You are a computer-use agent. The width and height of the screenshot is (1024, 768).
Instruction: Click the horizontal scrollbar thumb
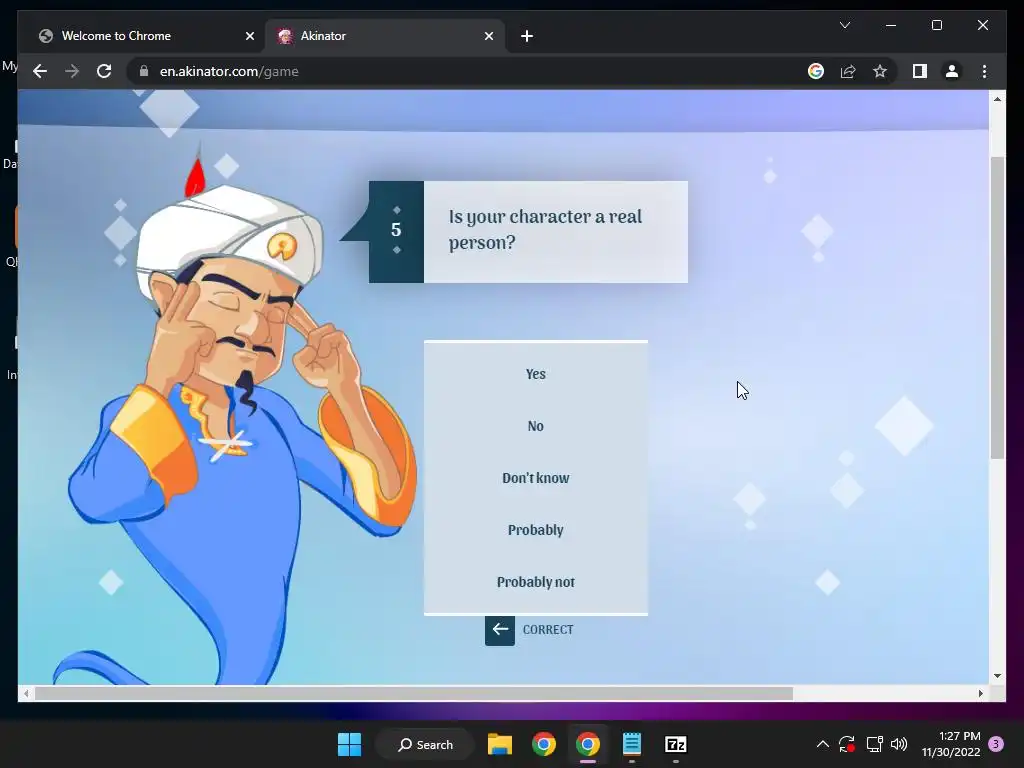(x=413, y=694)
